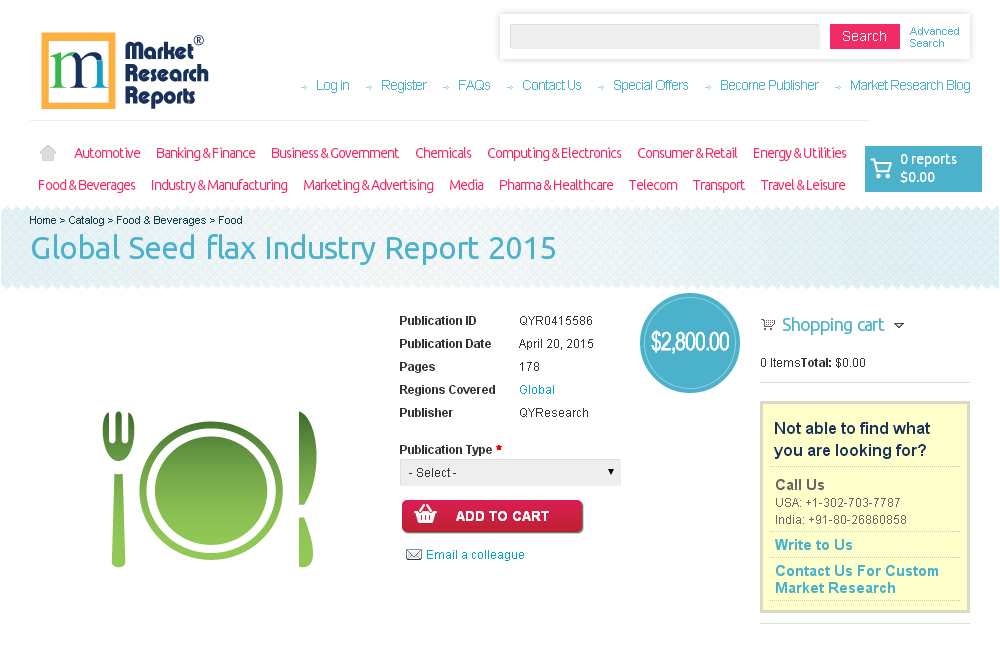Screen dimensions: 1000x656
Task: Open the Special Offers menu item
Action: (x=650, y=85)
